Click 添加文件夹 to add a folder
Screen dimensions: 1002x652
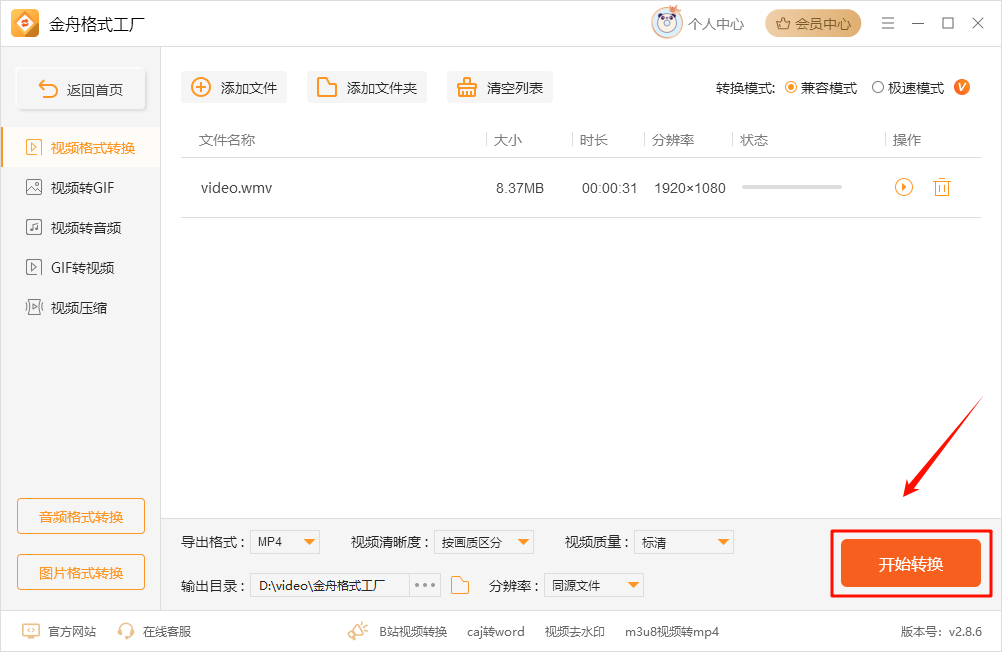(367, 88)
